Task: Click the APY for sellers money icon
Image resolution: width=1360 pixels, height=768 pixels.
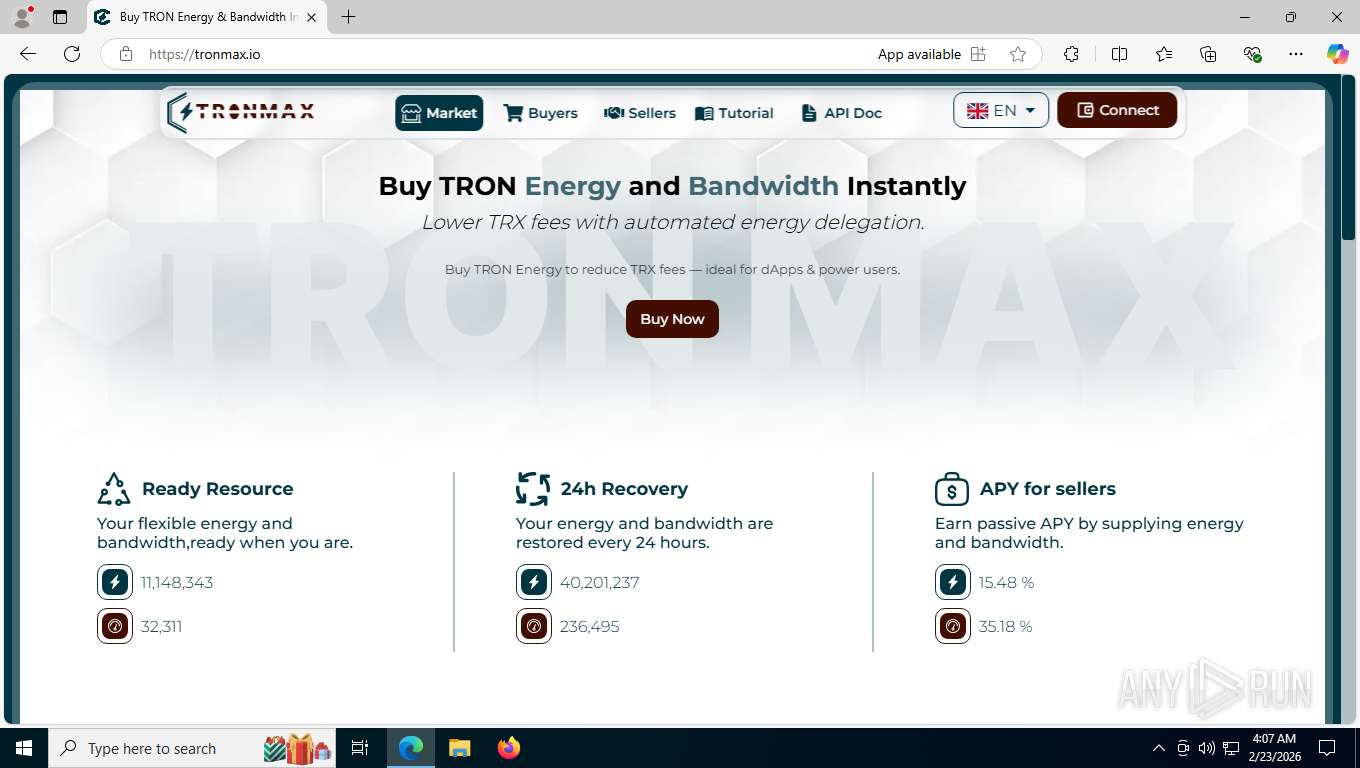Action: [x=952, y=489]
